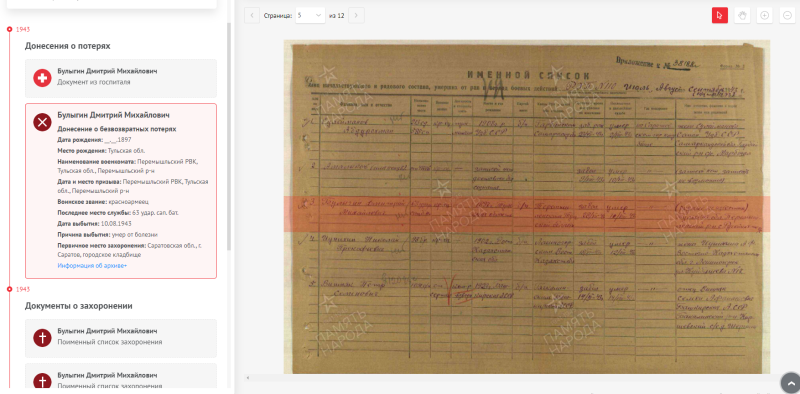The width and height of the screenshot is (800, 394).
Task: Go to the previous document page
Action: click(x=252, y=15)
